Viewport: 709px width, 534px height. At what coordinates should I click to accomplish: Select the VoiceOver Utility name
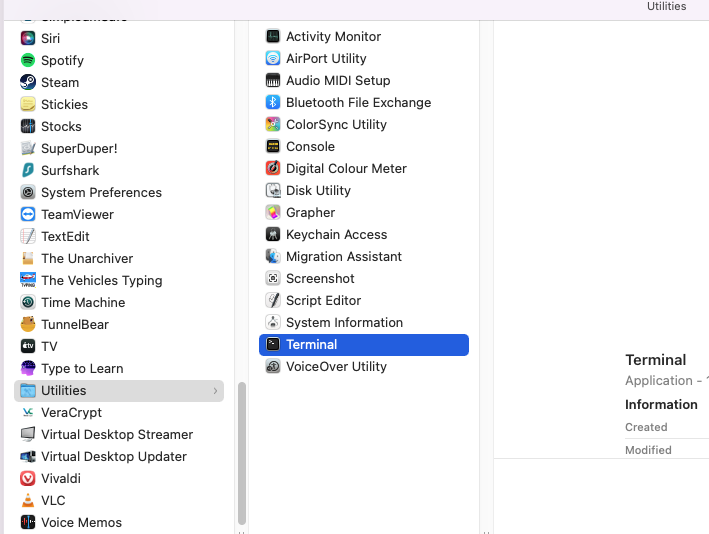pos(336,366)
